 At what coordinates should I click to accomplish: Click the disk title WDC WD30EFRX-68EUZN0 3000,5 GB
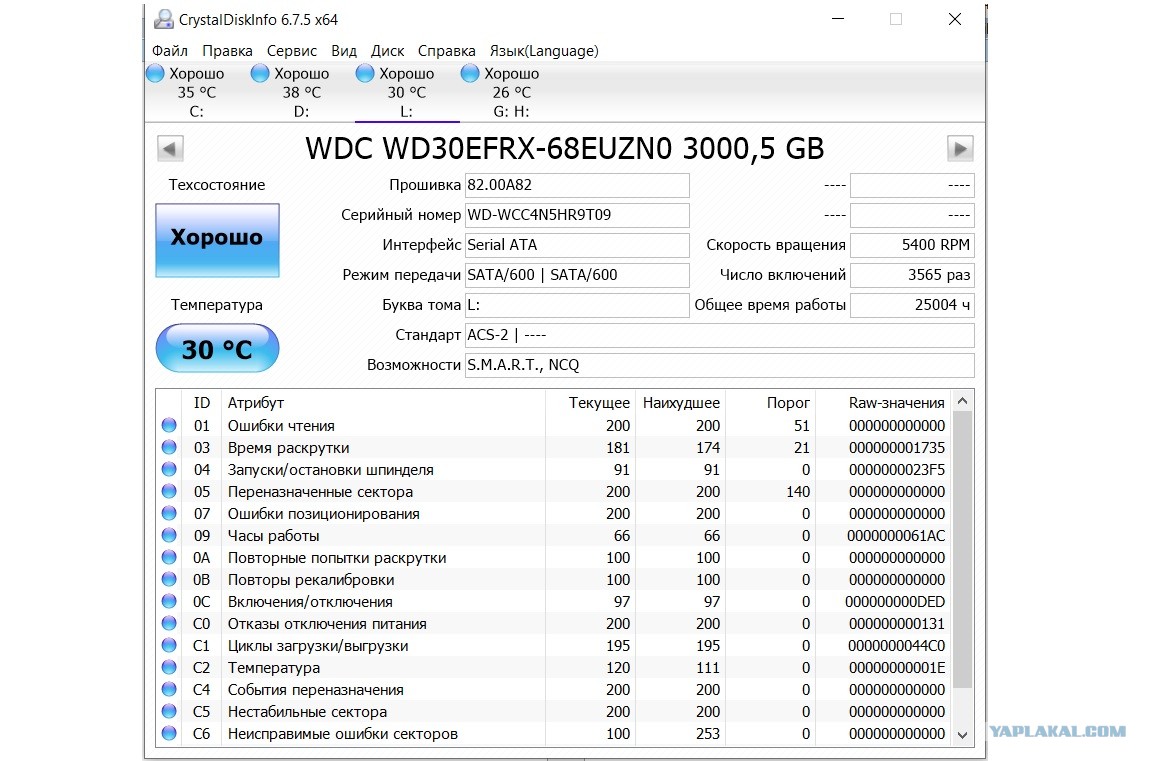pyautogui.click(x=565, y=148)
